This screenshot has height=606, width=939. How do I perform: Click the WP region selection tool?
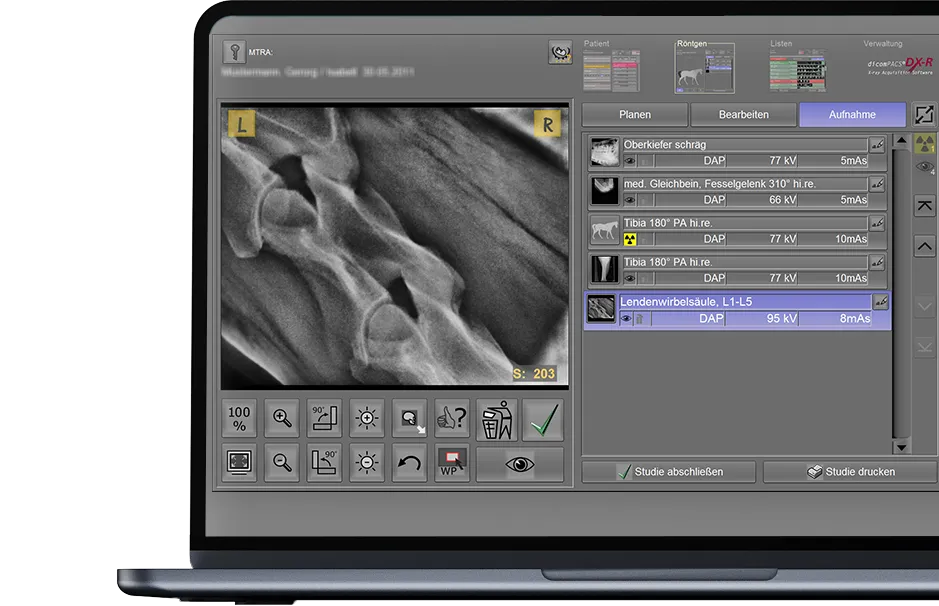click(x=452, y=464)
